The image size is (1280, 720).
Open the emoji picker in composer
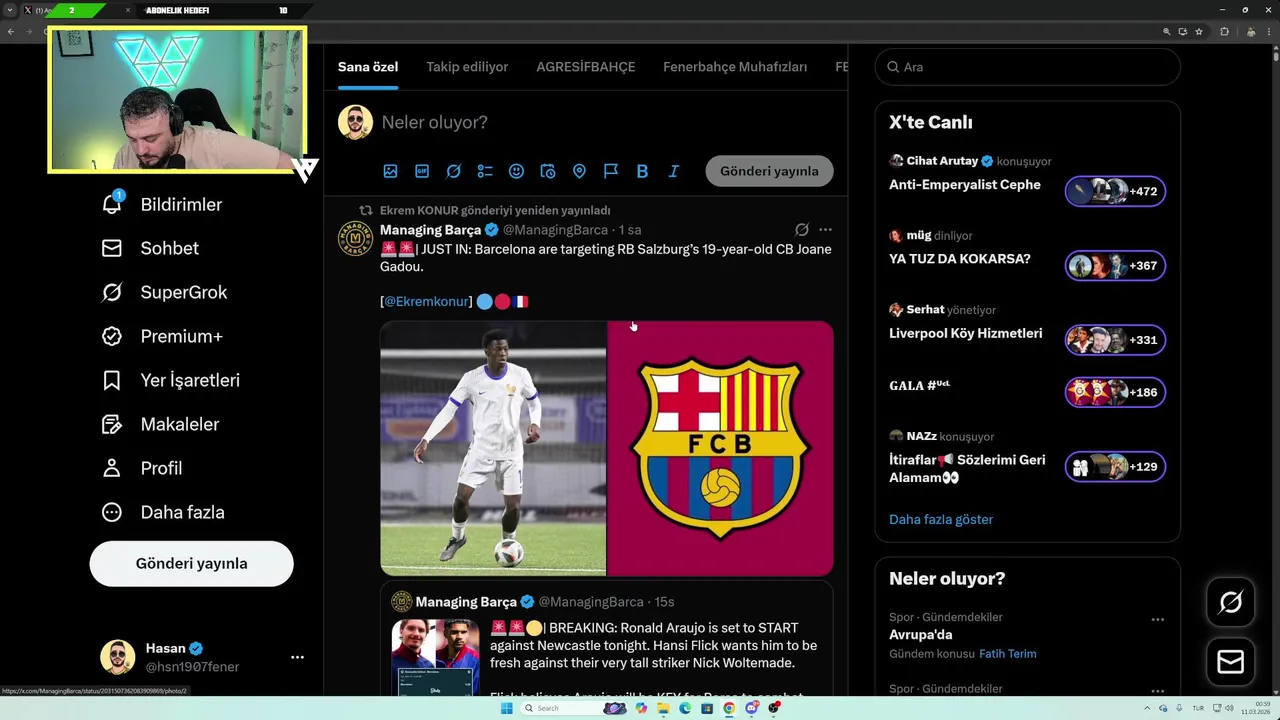tap(516, 171)
